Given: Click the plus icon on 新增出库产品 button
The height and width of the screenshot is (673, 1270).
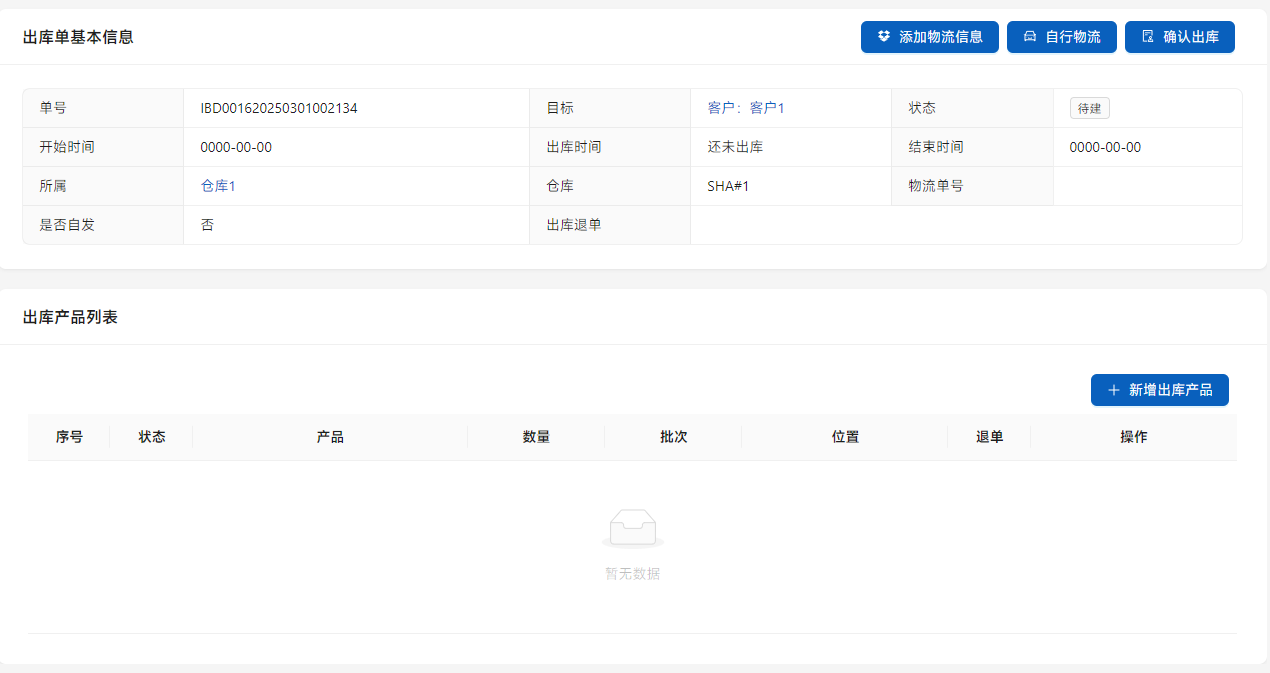Looking at the screenshot, I should tap(1113, 390).
